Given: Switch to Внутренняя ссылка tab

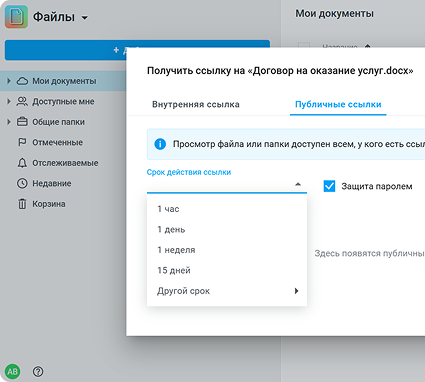Looking at the screenshot, I should pos(196,104).
